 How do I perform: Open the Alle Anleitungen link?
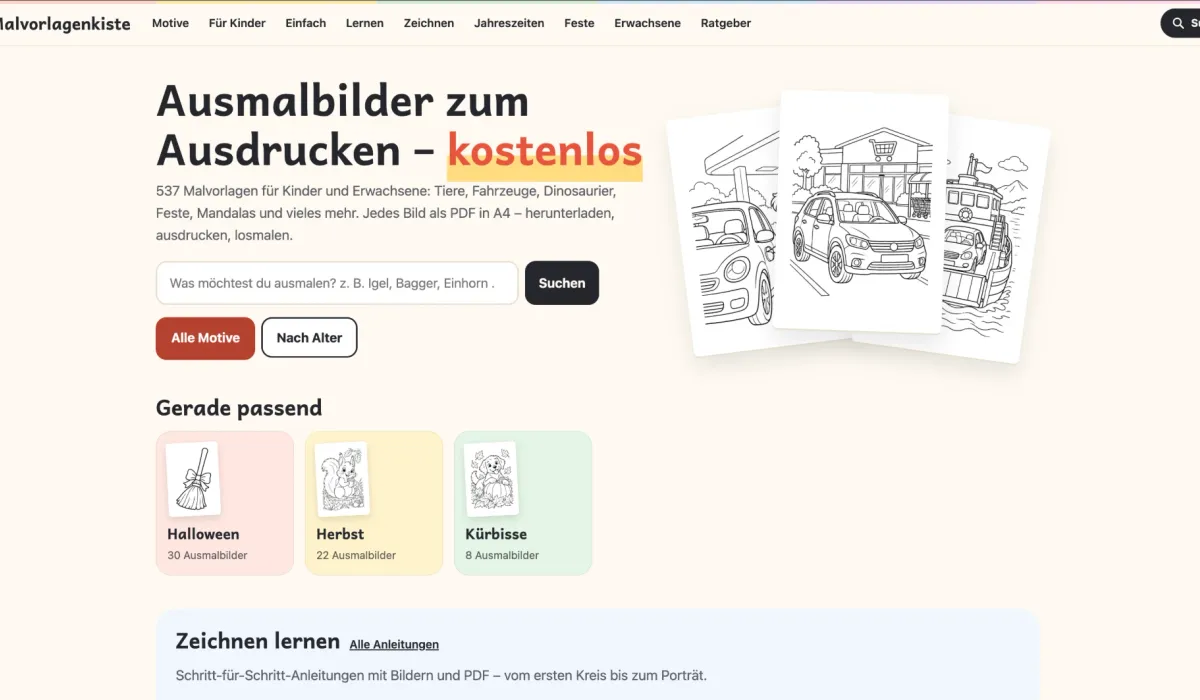[x=394, y=645]
